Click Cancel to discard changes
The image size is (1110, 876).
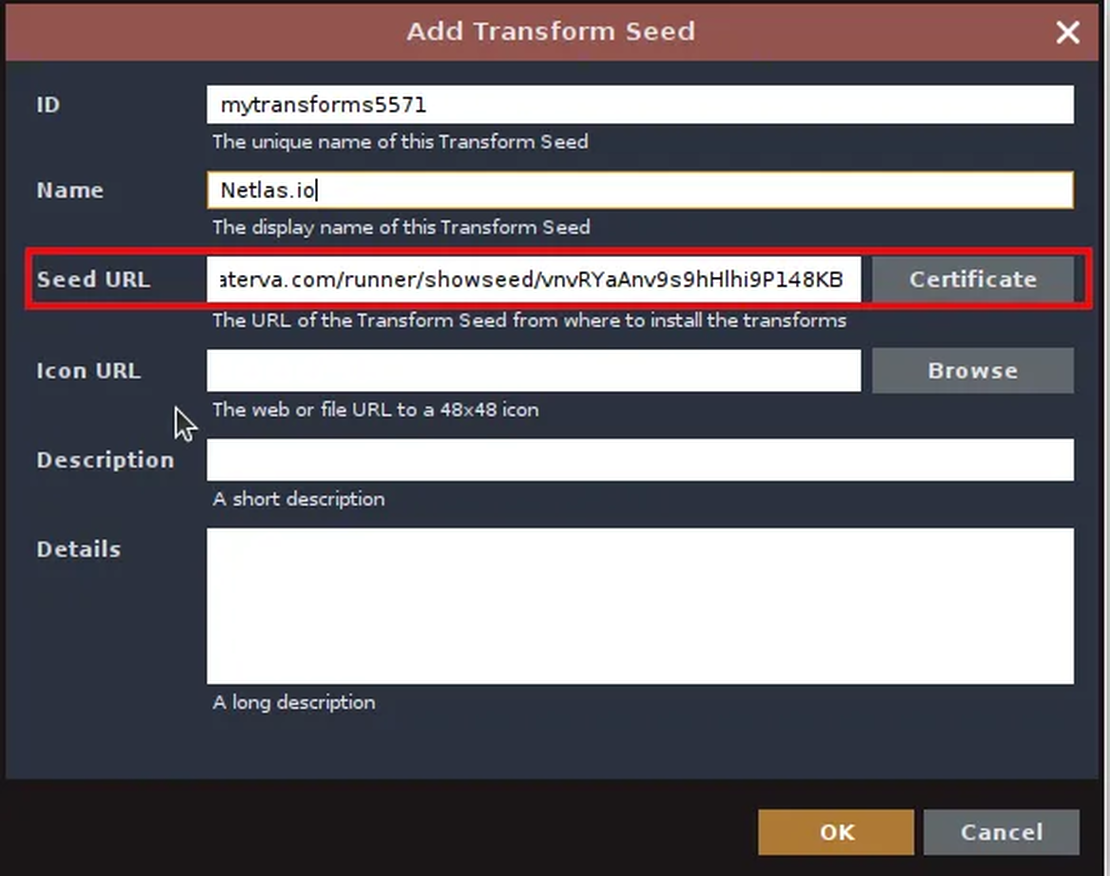[x=1001, y=832]
